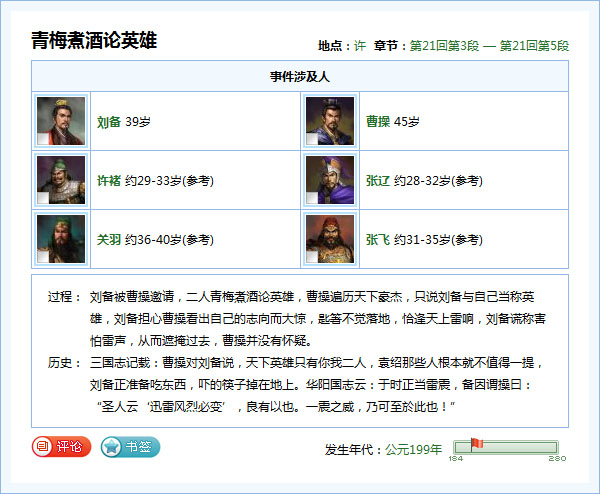Click Liu Bei's portrait next to 刘备
The width and height of the screenshot is (600, 494).
point(61,121)
